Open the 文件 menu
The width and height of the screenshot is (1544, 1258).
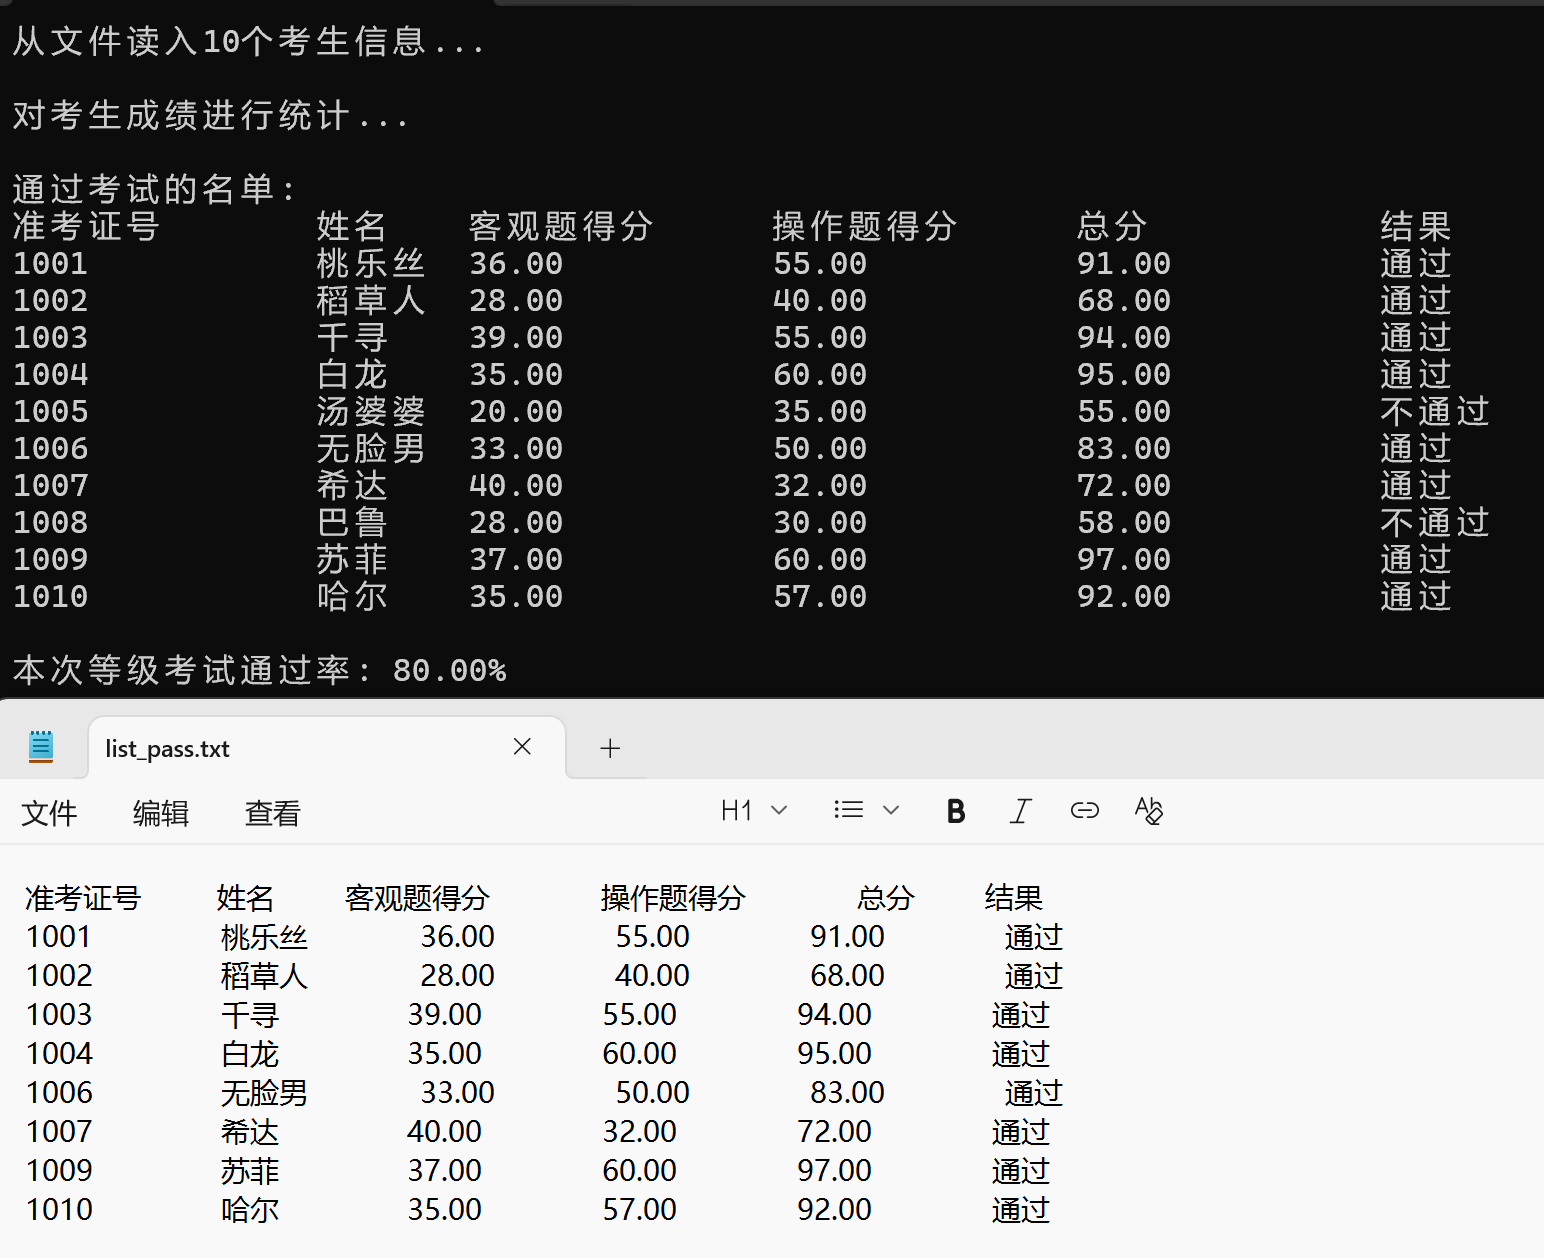pos(49,813)
